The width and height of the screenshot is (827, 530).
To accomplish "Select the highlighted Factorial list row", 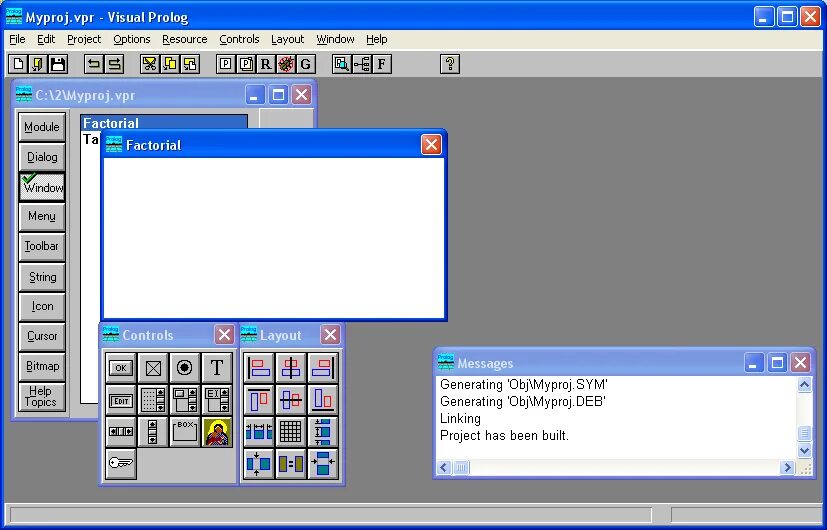I will [164, 122].
